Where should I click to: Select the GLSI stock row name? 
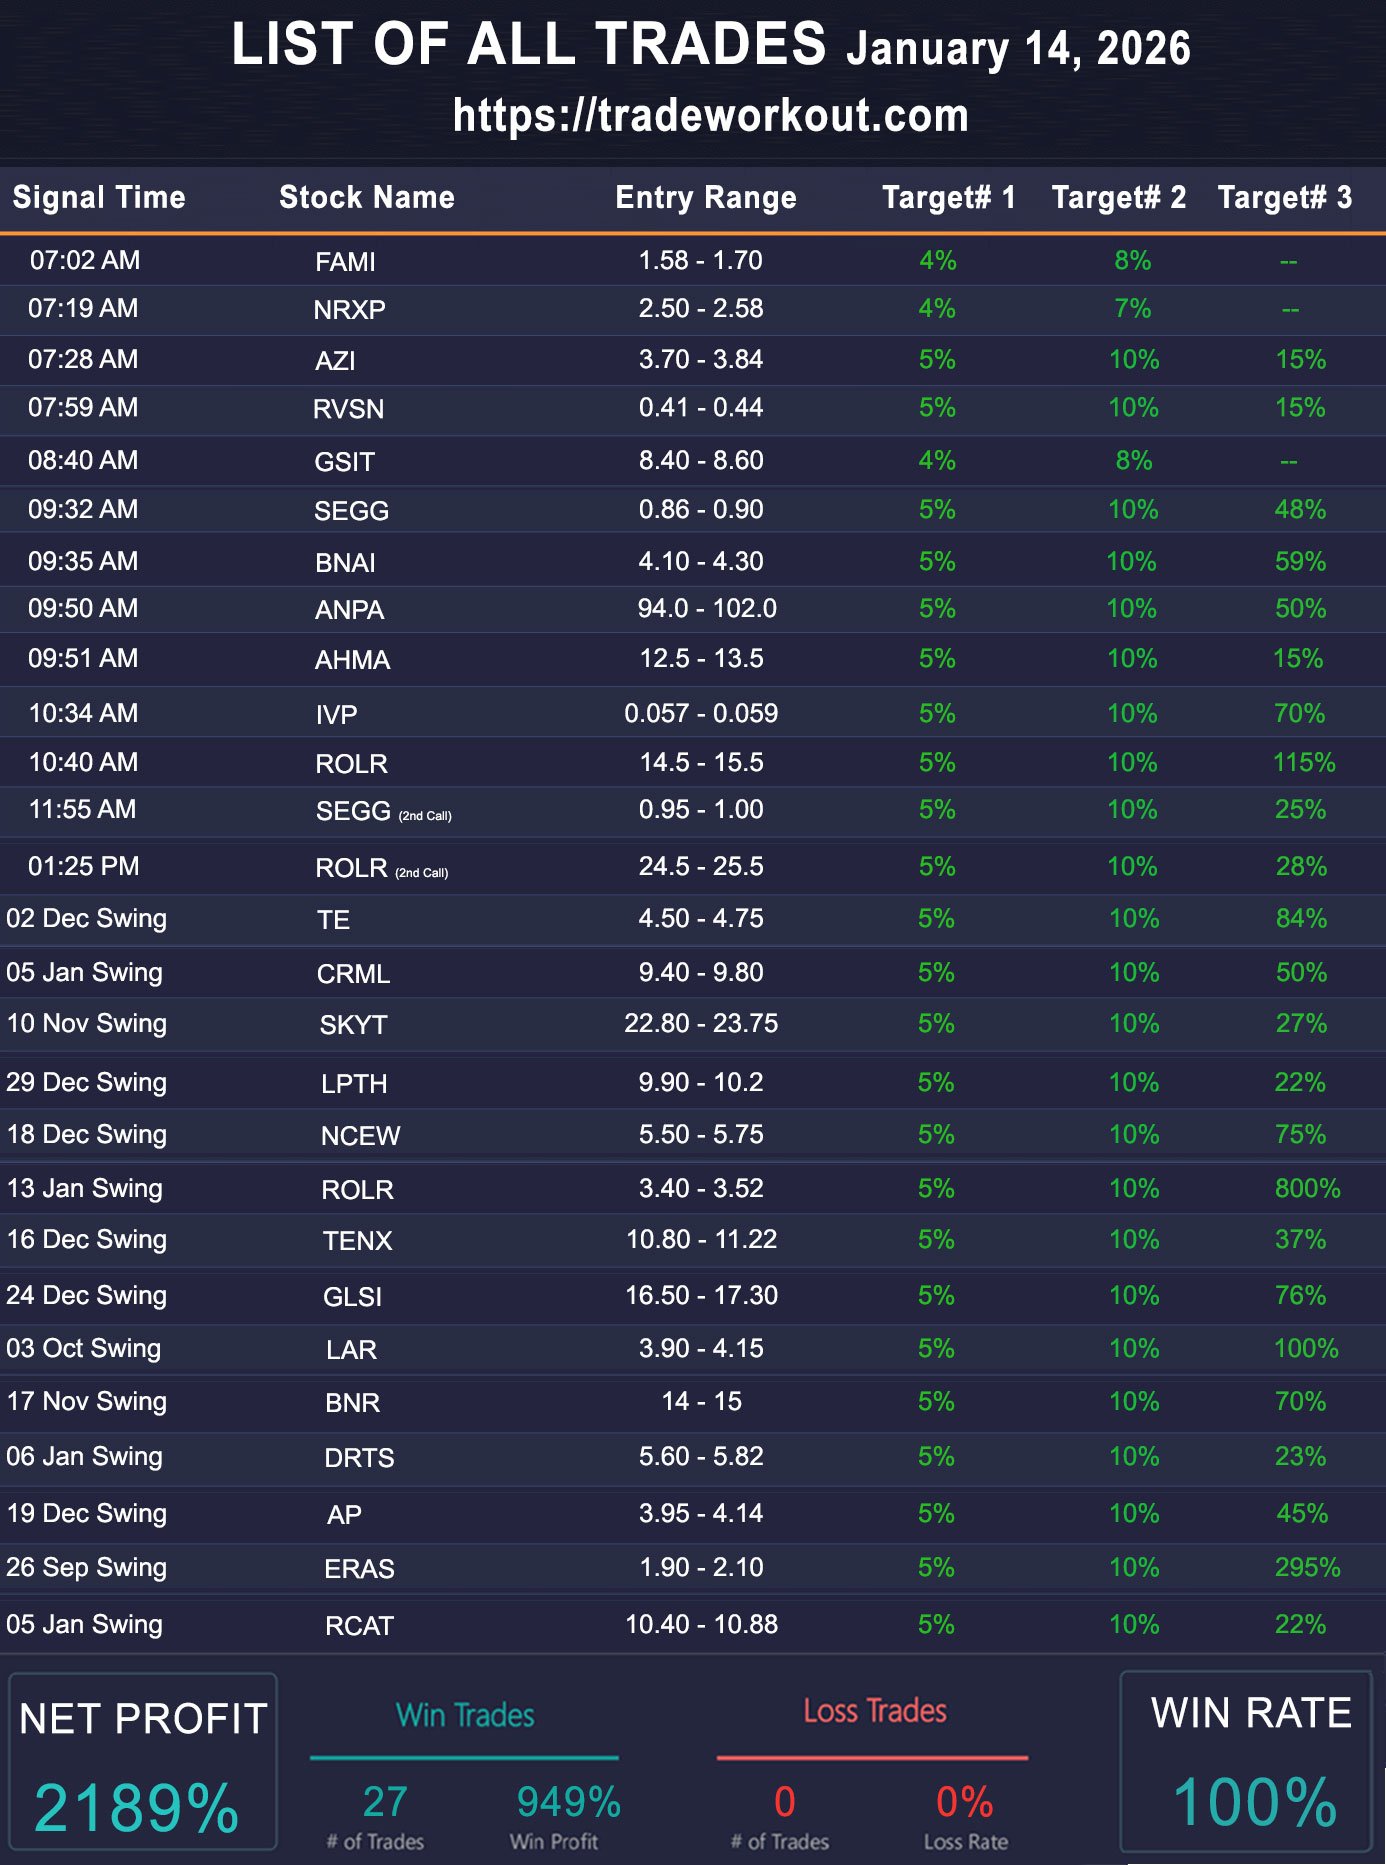[352, 1297]
